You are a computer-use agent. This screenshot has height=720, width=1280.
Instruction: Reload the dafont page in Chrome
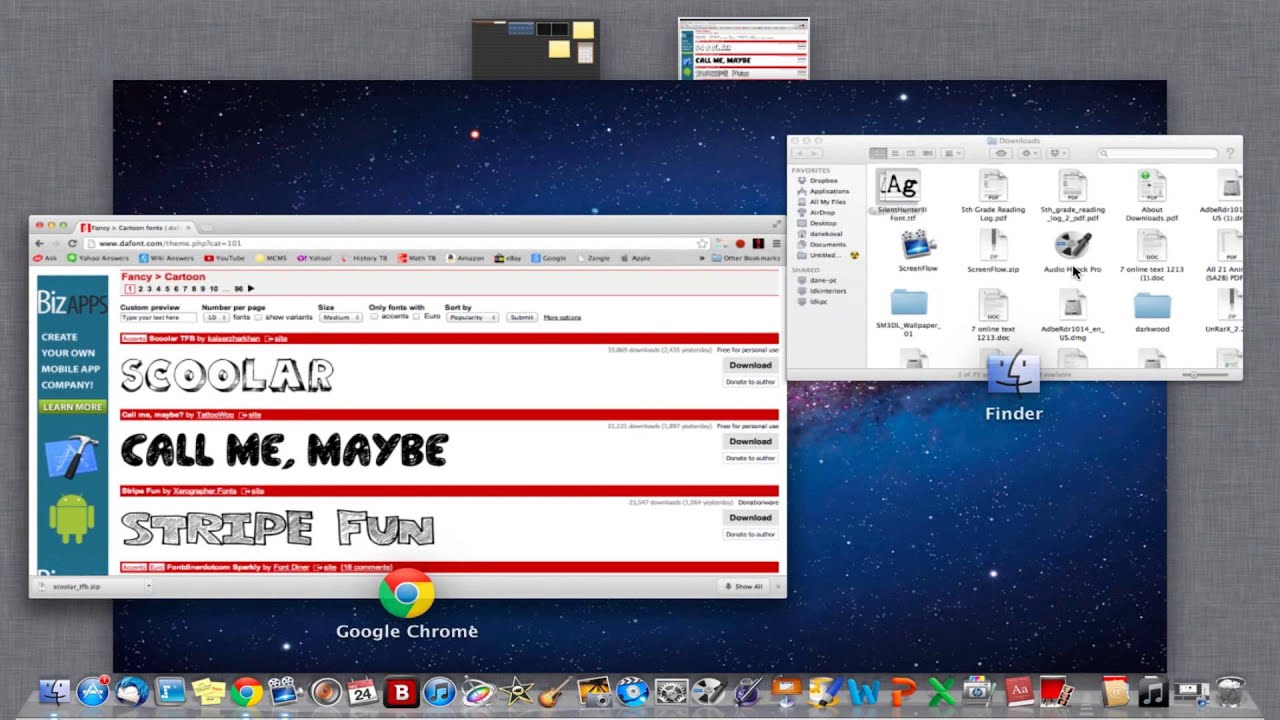72,243
